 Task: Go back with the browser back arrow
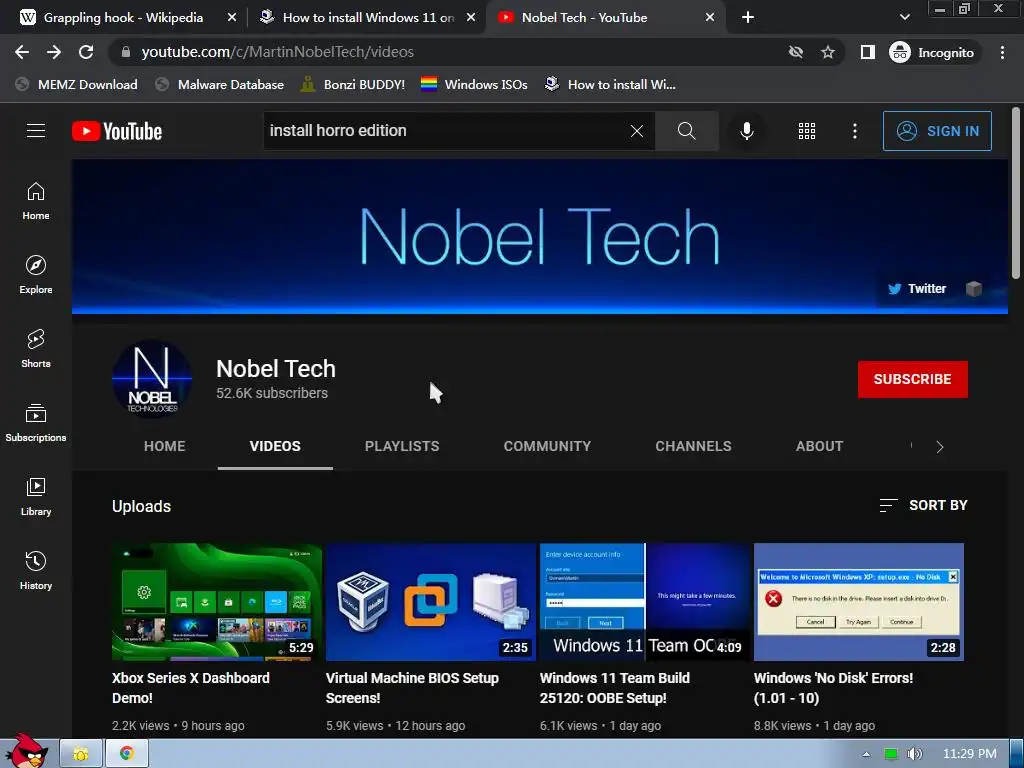coord(22,52)
